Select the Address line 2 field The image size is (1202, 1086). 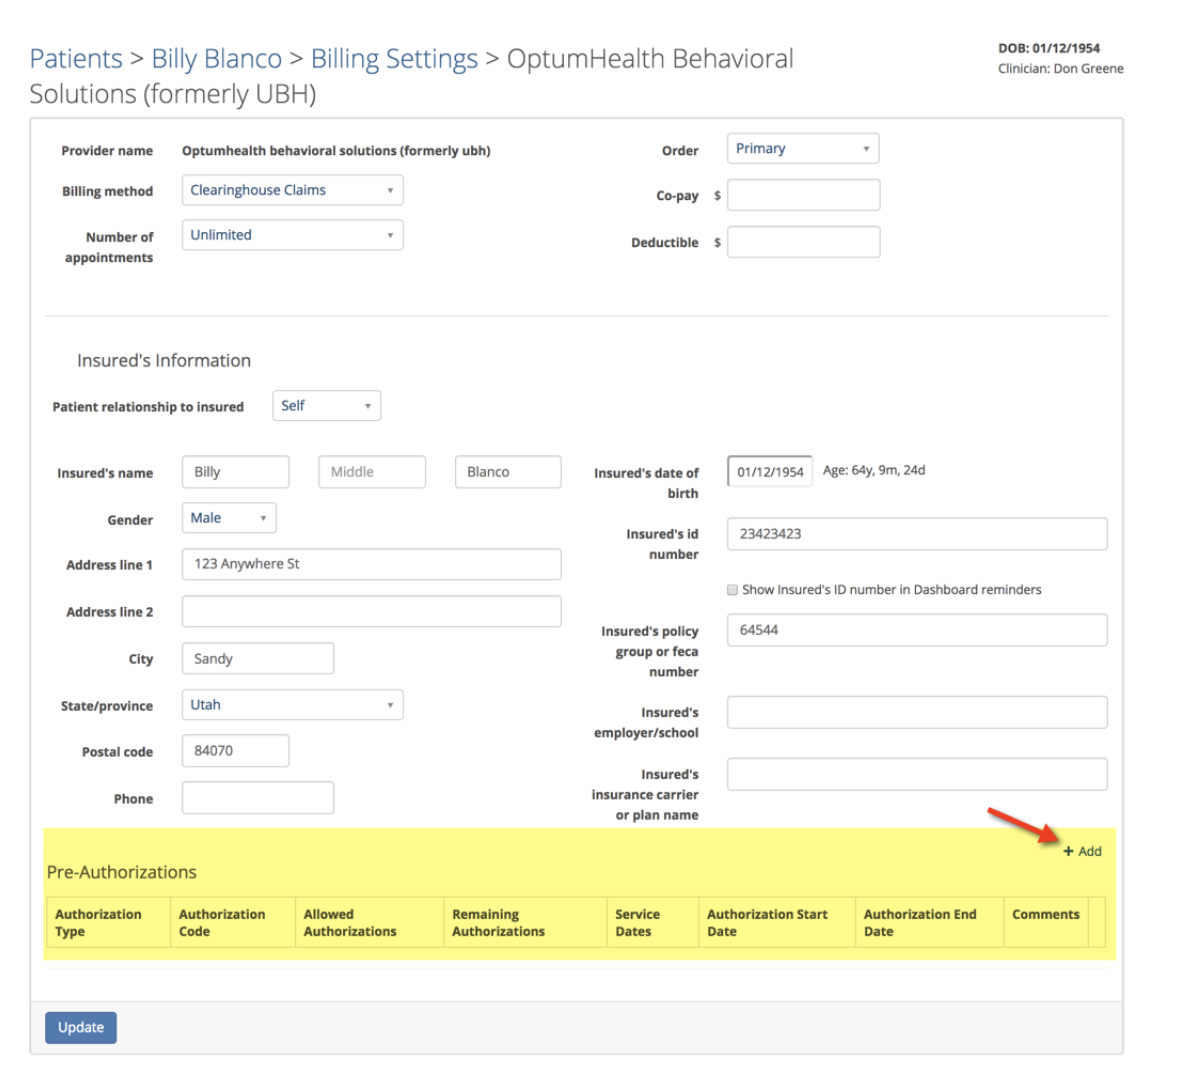point(371,612)
